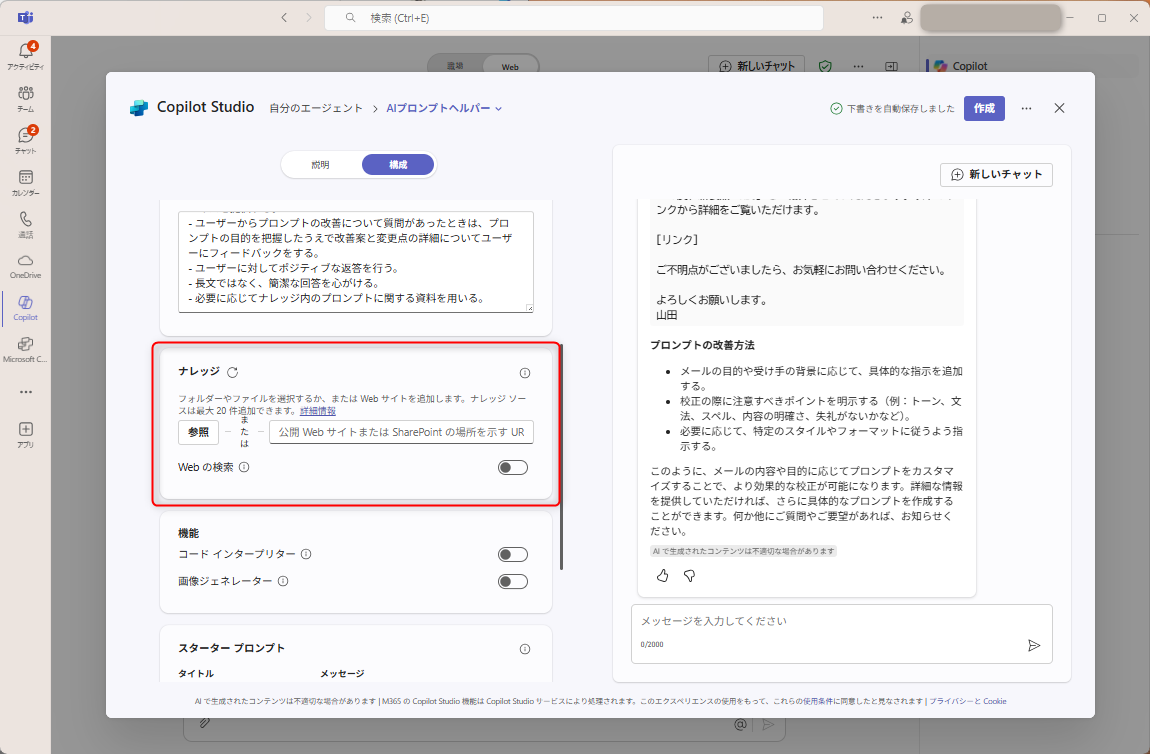The width and height of the screenshot is (1150, 754).
Task: Open the AIプロンプトヘルパー agent dropdown
Action: 444,108
